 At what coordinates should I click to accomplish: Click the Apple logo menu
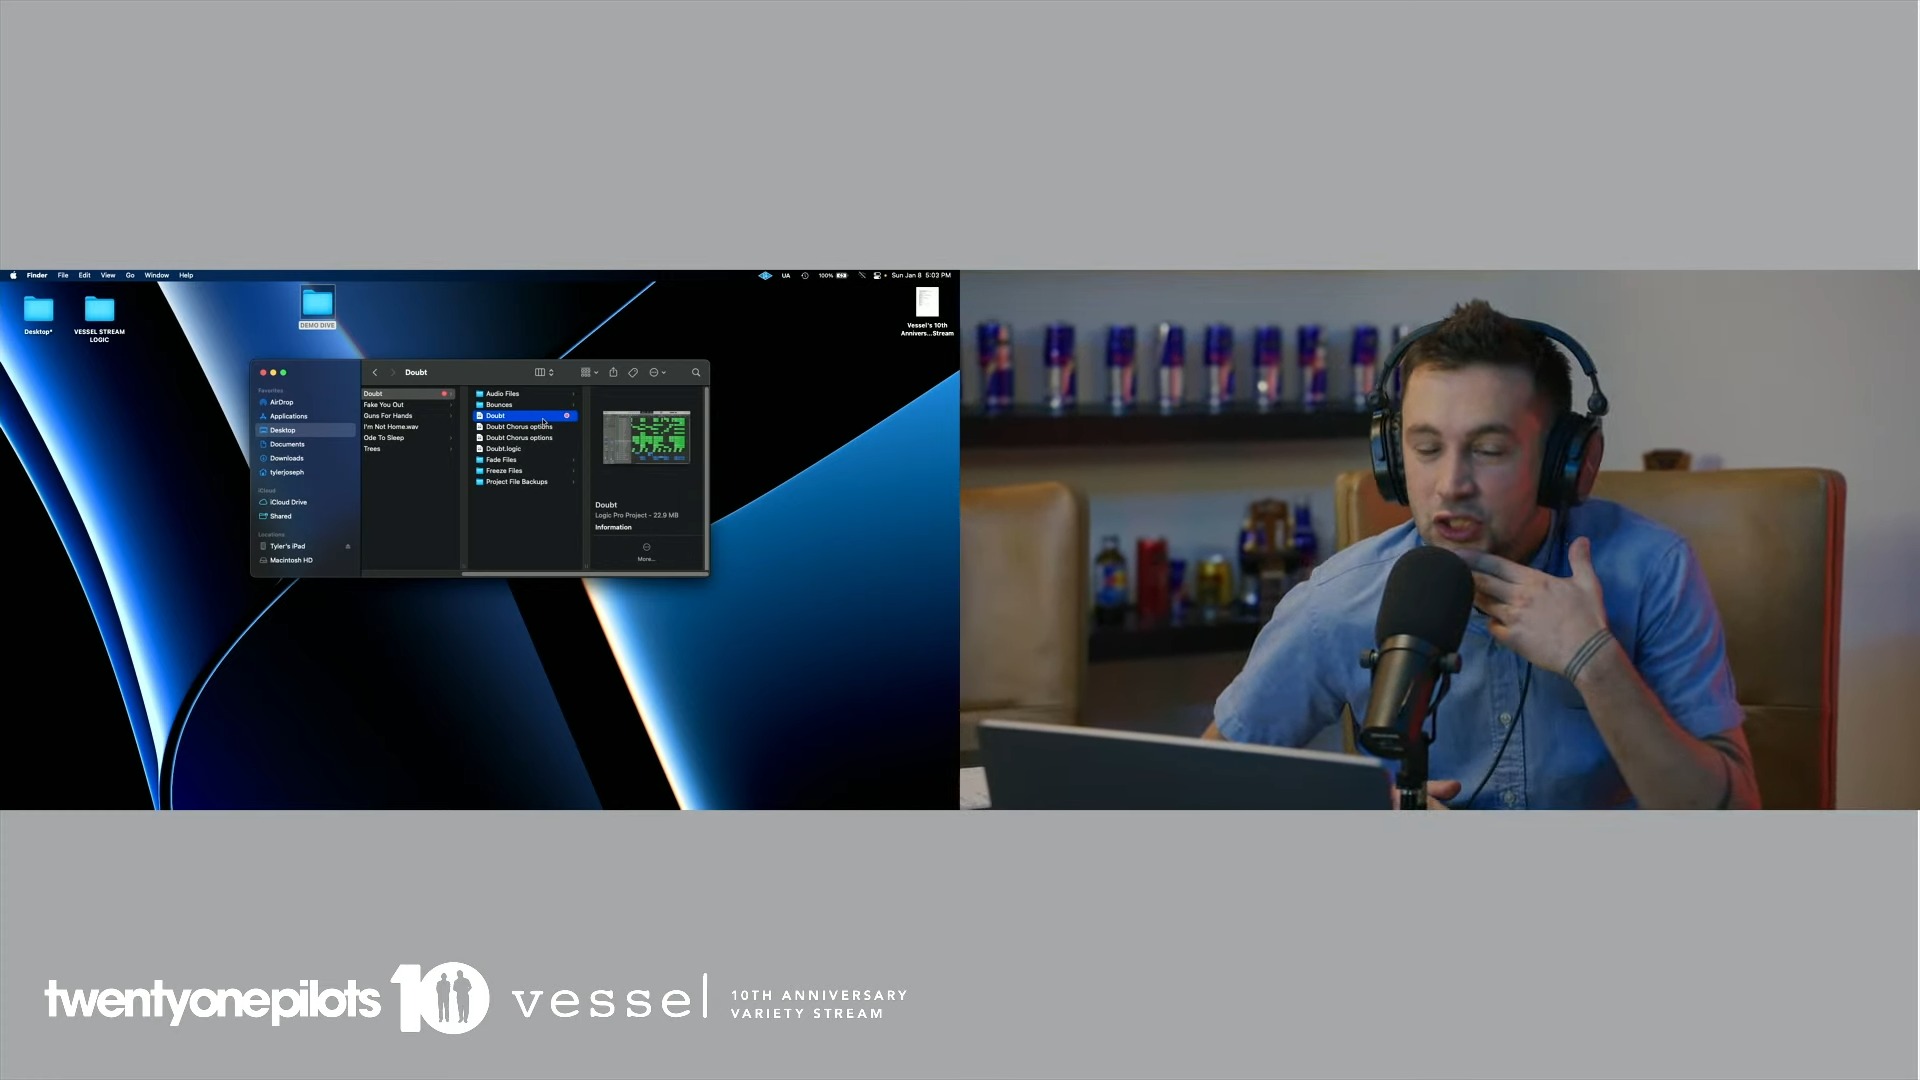(13, 275)
